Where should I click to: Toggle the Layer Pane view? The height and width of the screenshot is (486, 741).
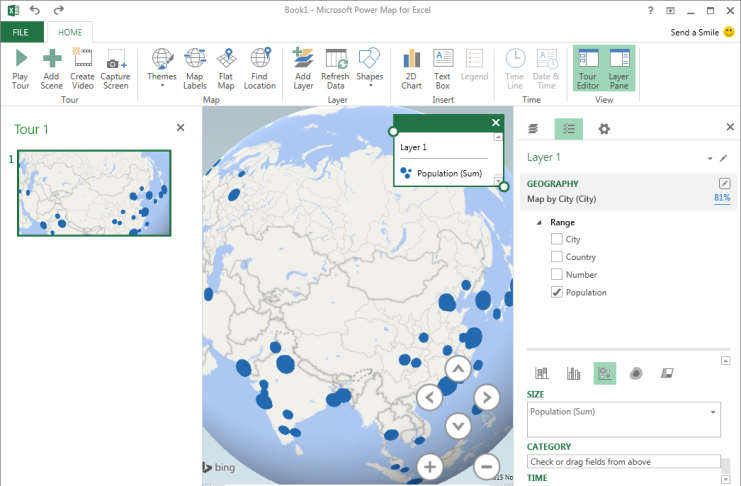point(619,69)
